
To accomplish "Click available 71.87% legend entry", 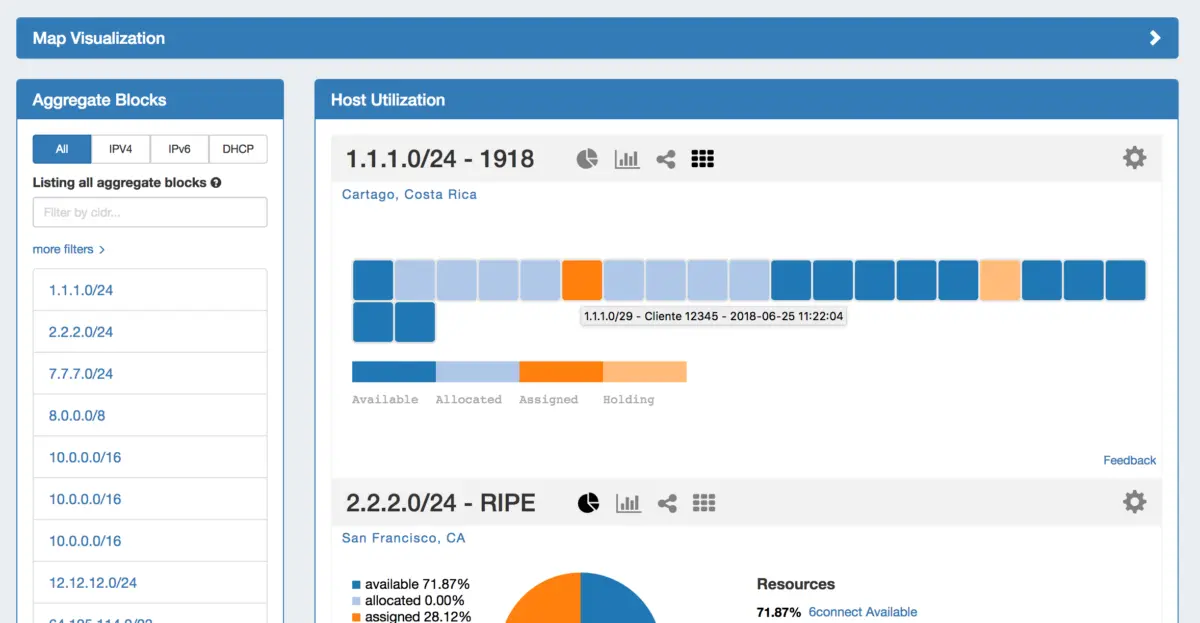I will 411,584.
